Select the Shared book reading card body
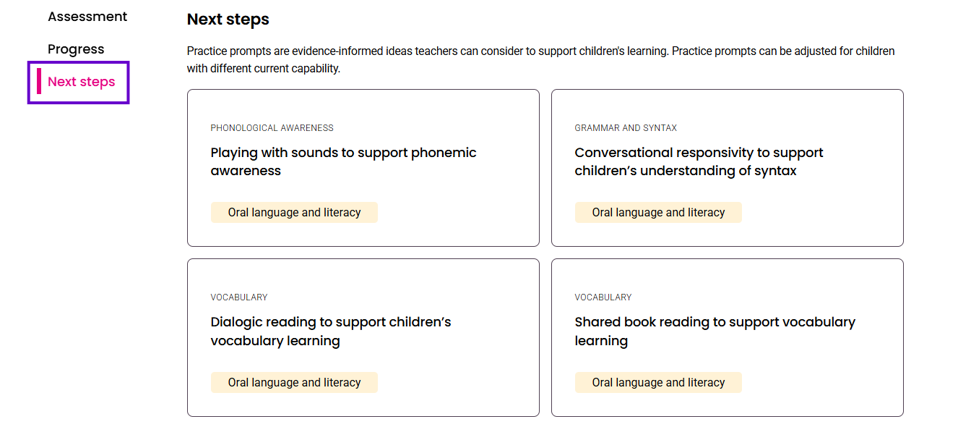Screen dimensions: 958x427 click(x=727, y=337)
